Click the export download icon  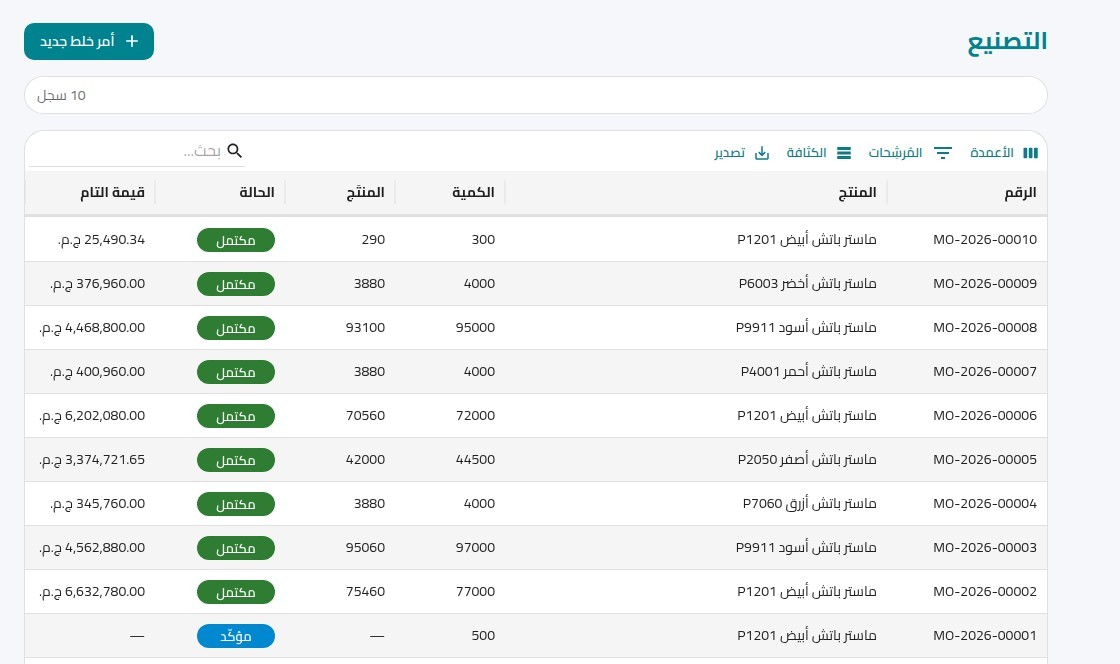click(762, 153)
